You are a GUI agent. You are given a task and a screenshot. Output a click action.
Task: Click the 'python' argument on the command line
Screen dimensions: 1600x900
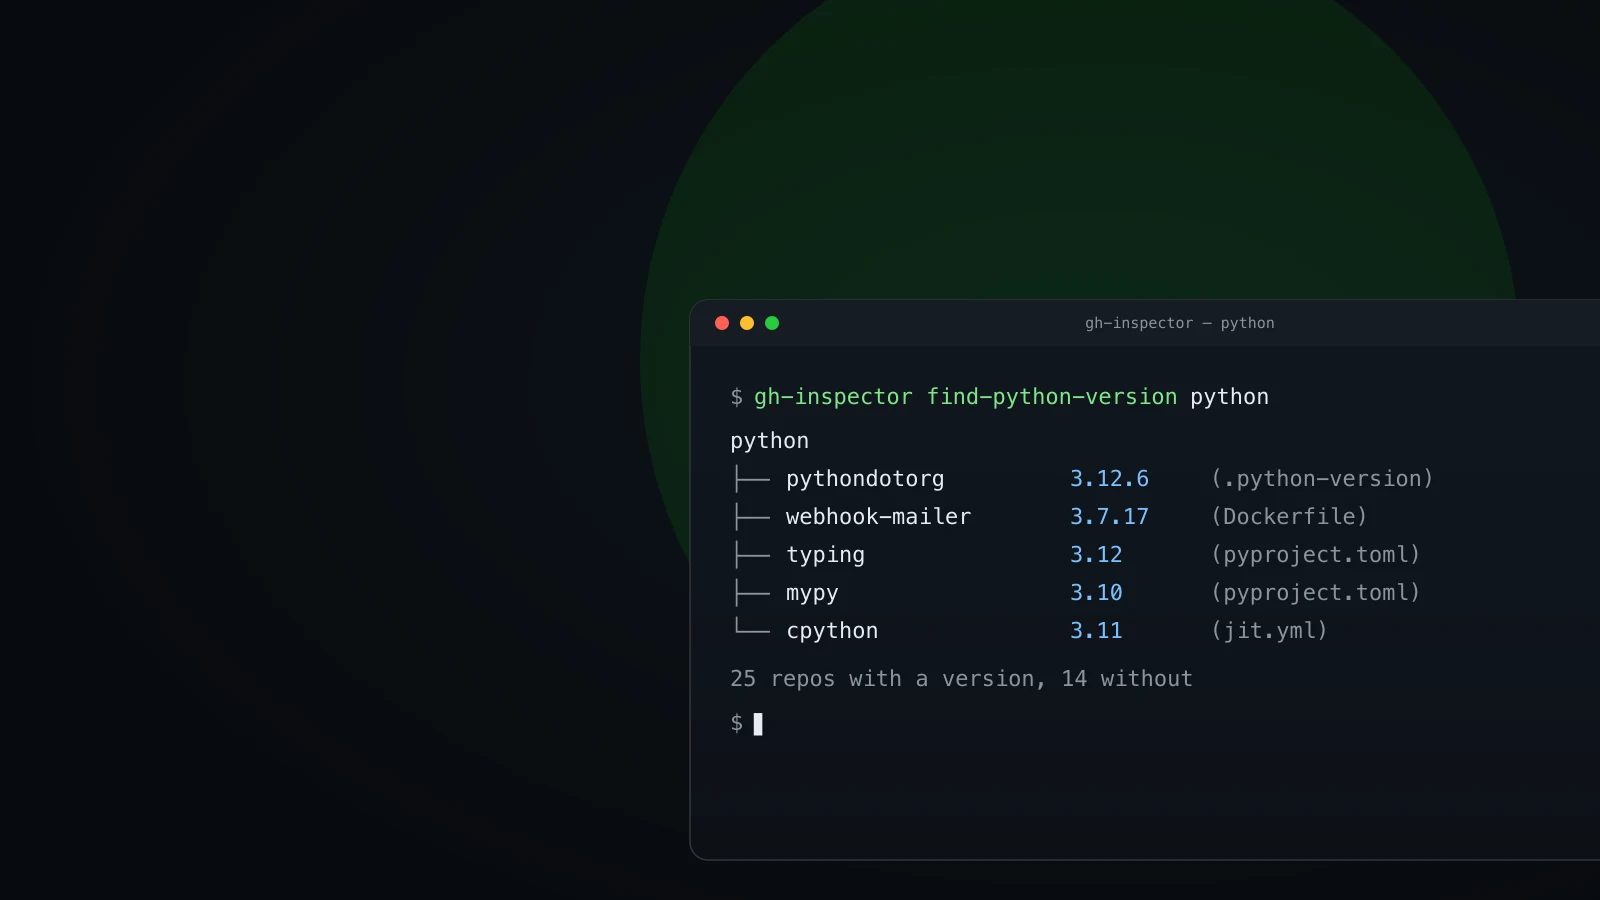1229,397
